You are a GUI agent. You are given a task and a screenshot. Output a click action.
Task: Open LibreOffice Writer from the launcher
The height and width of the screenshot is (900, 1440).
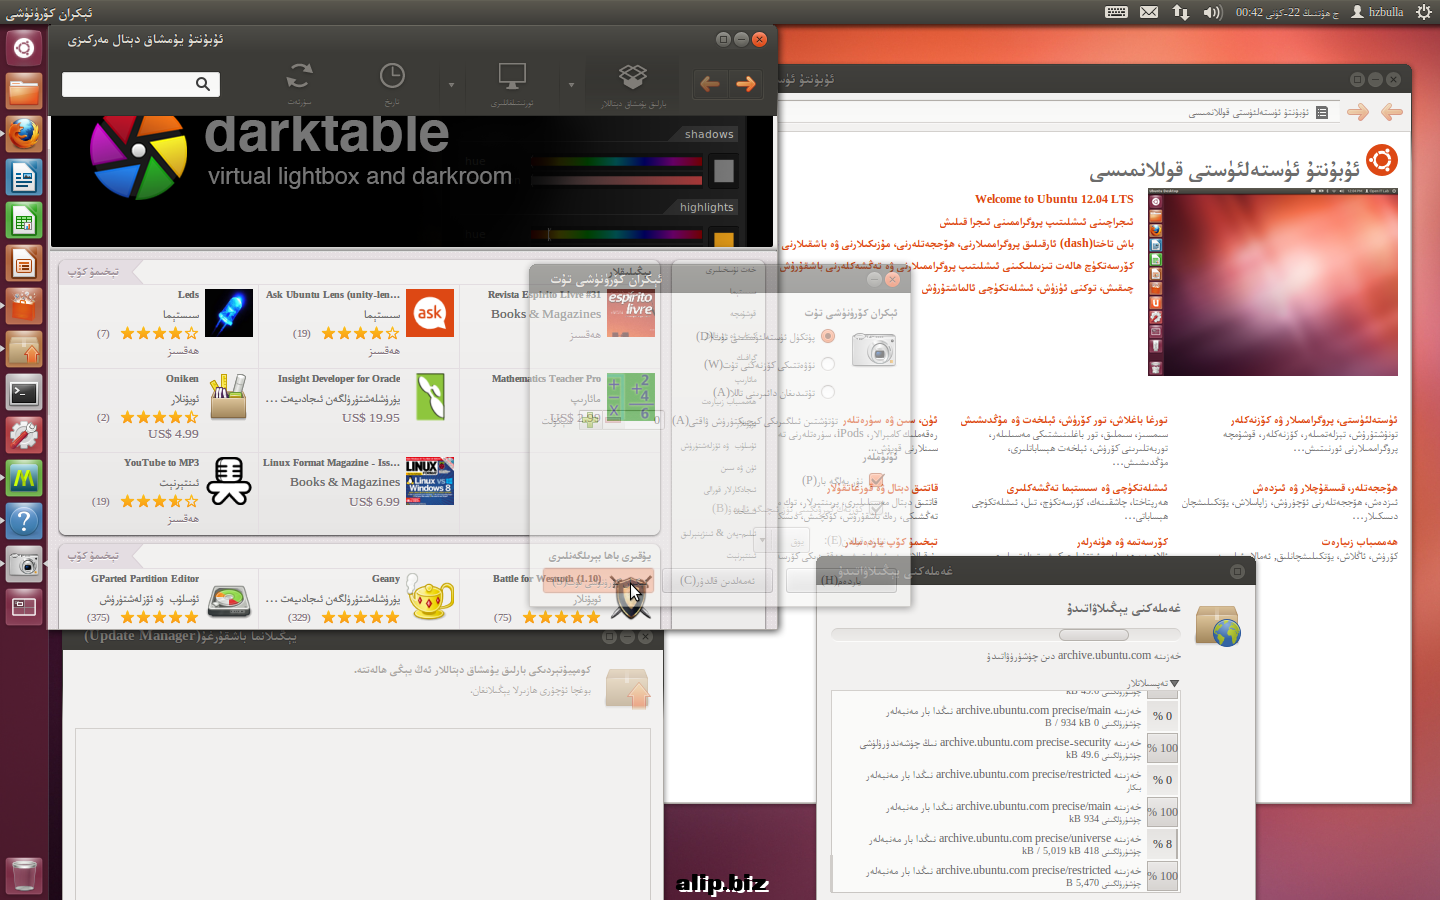pyautogui.click(x=24, y=178)
